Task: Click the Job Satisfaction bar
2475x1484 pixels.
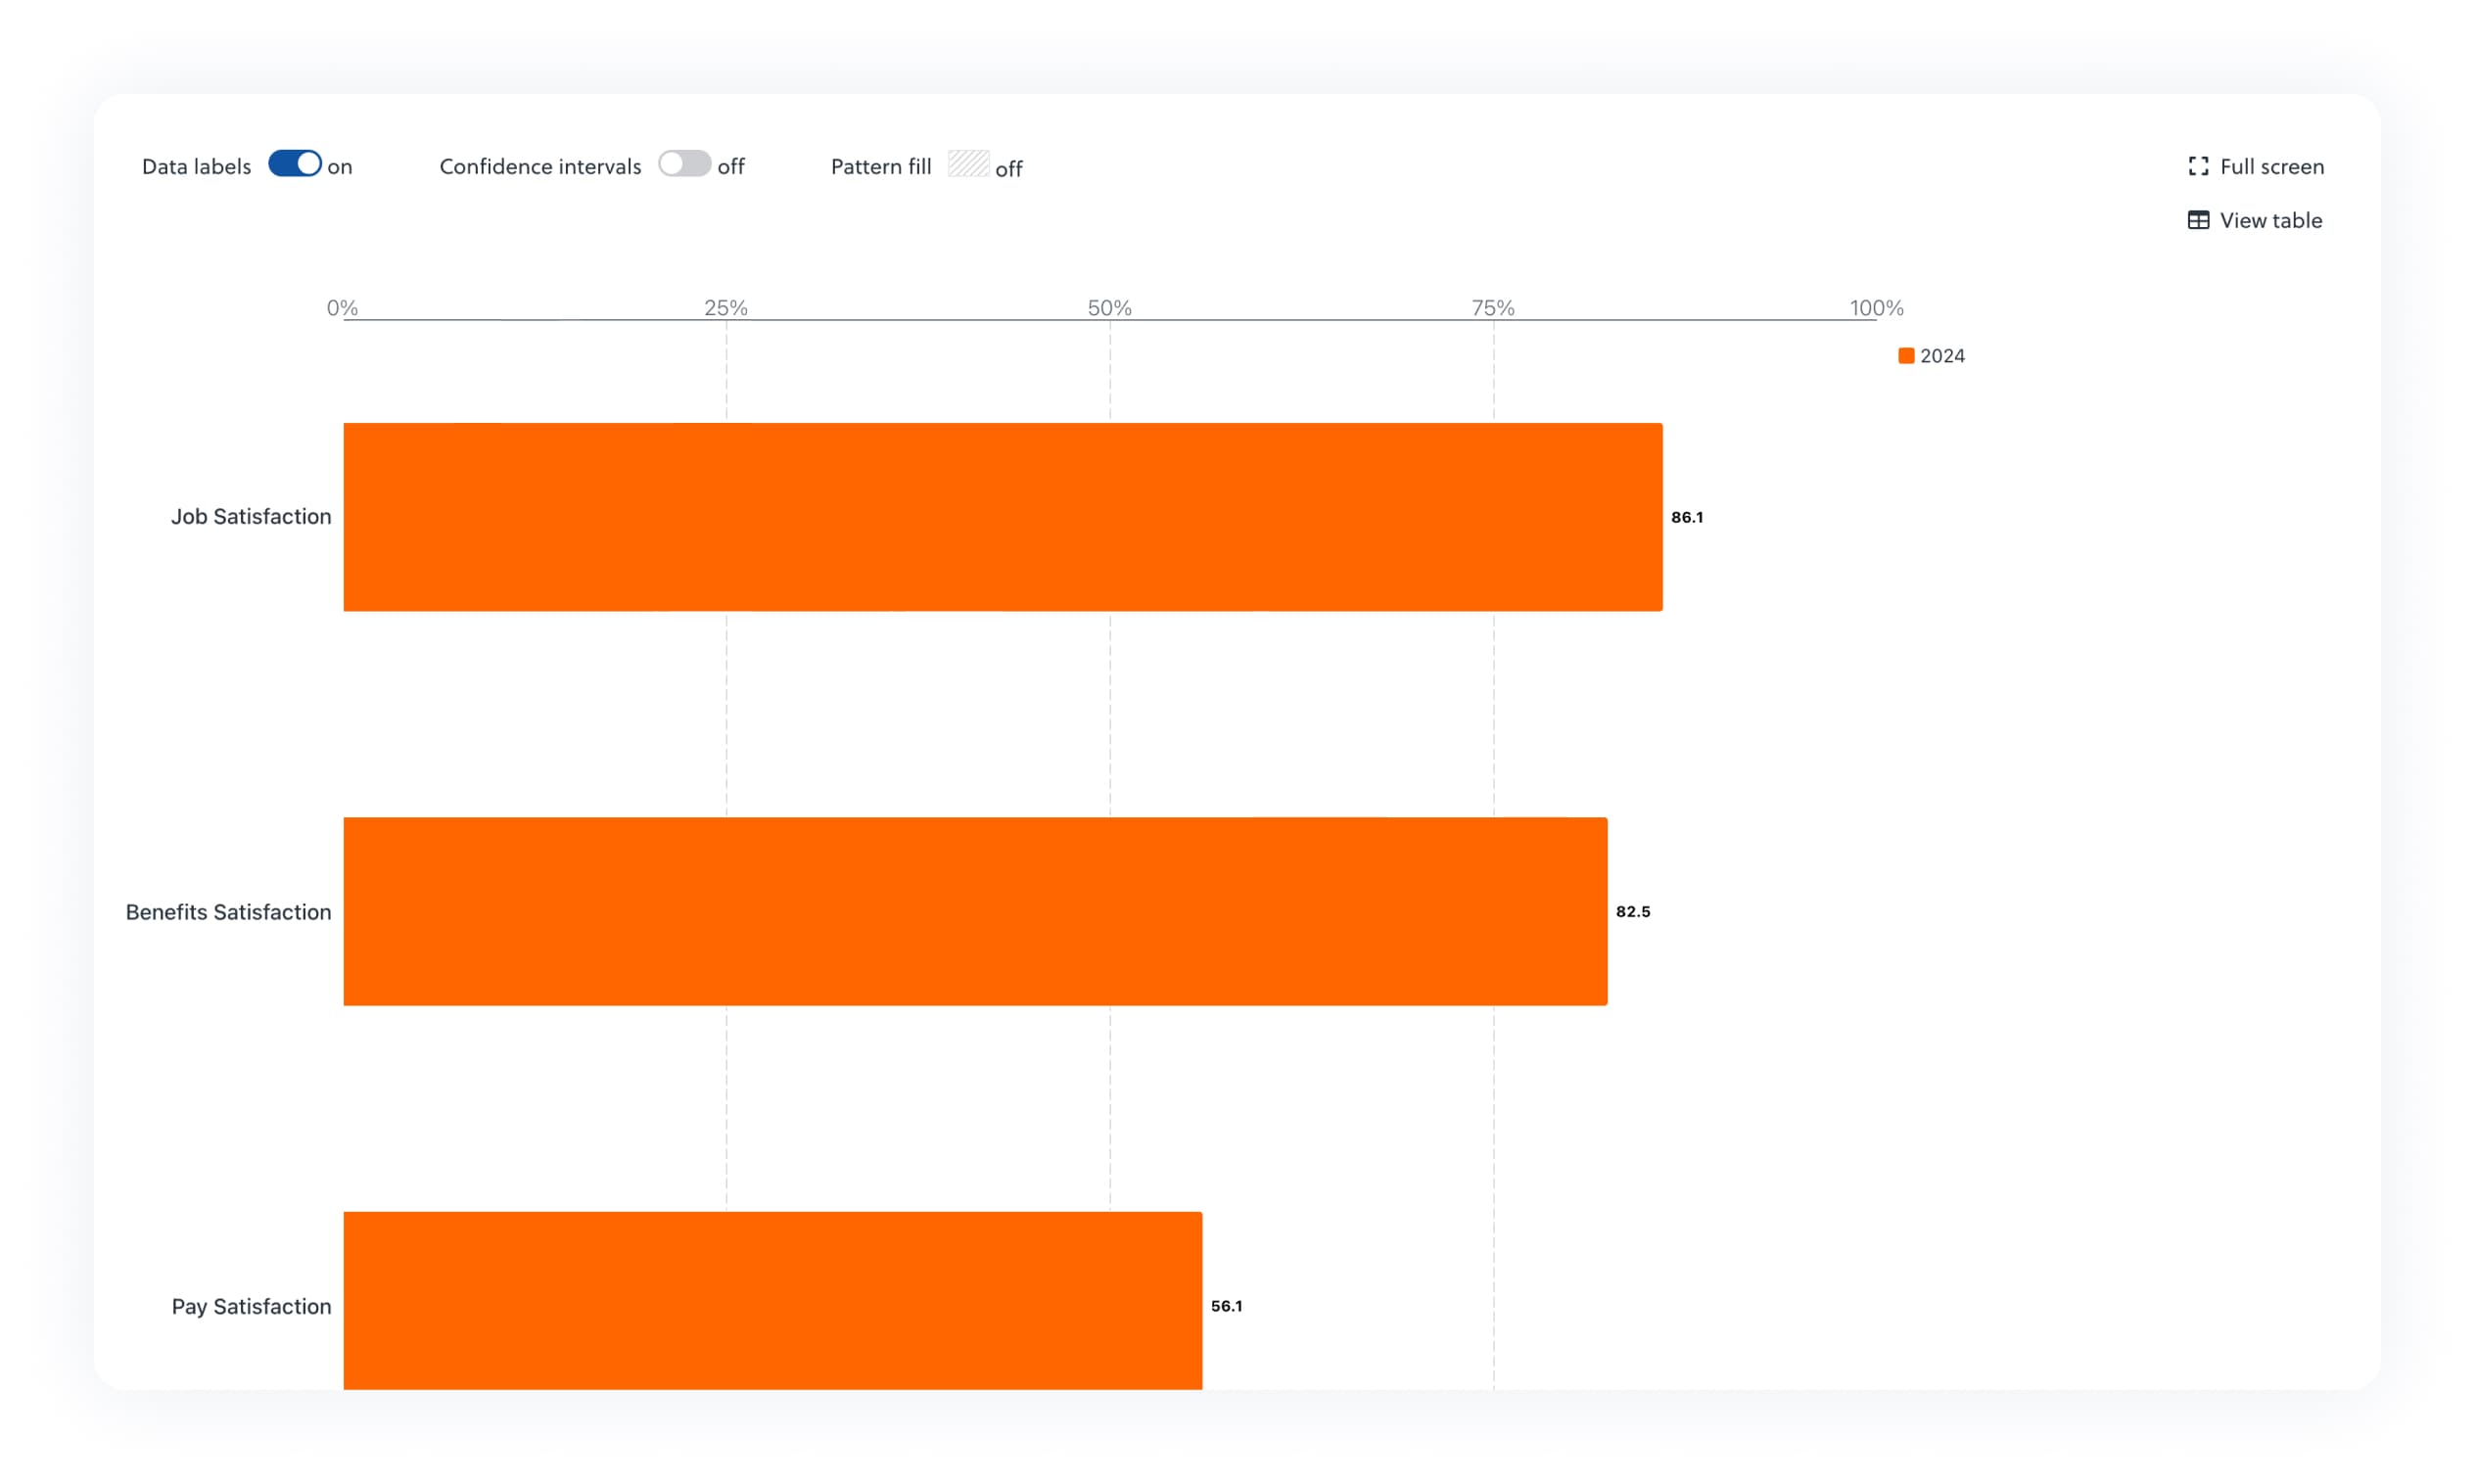Action: (x=1002, y=517)
